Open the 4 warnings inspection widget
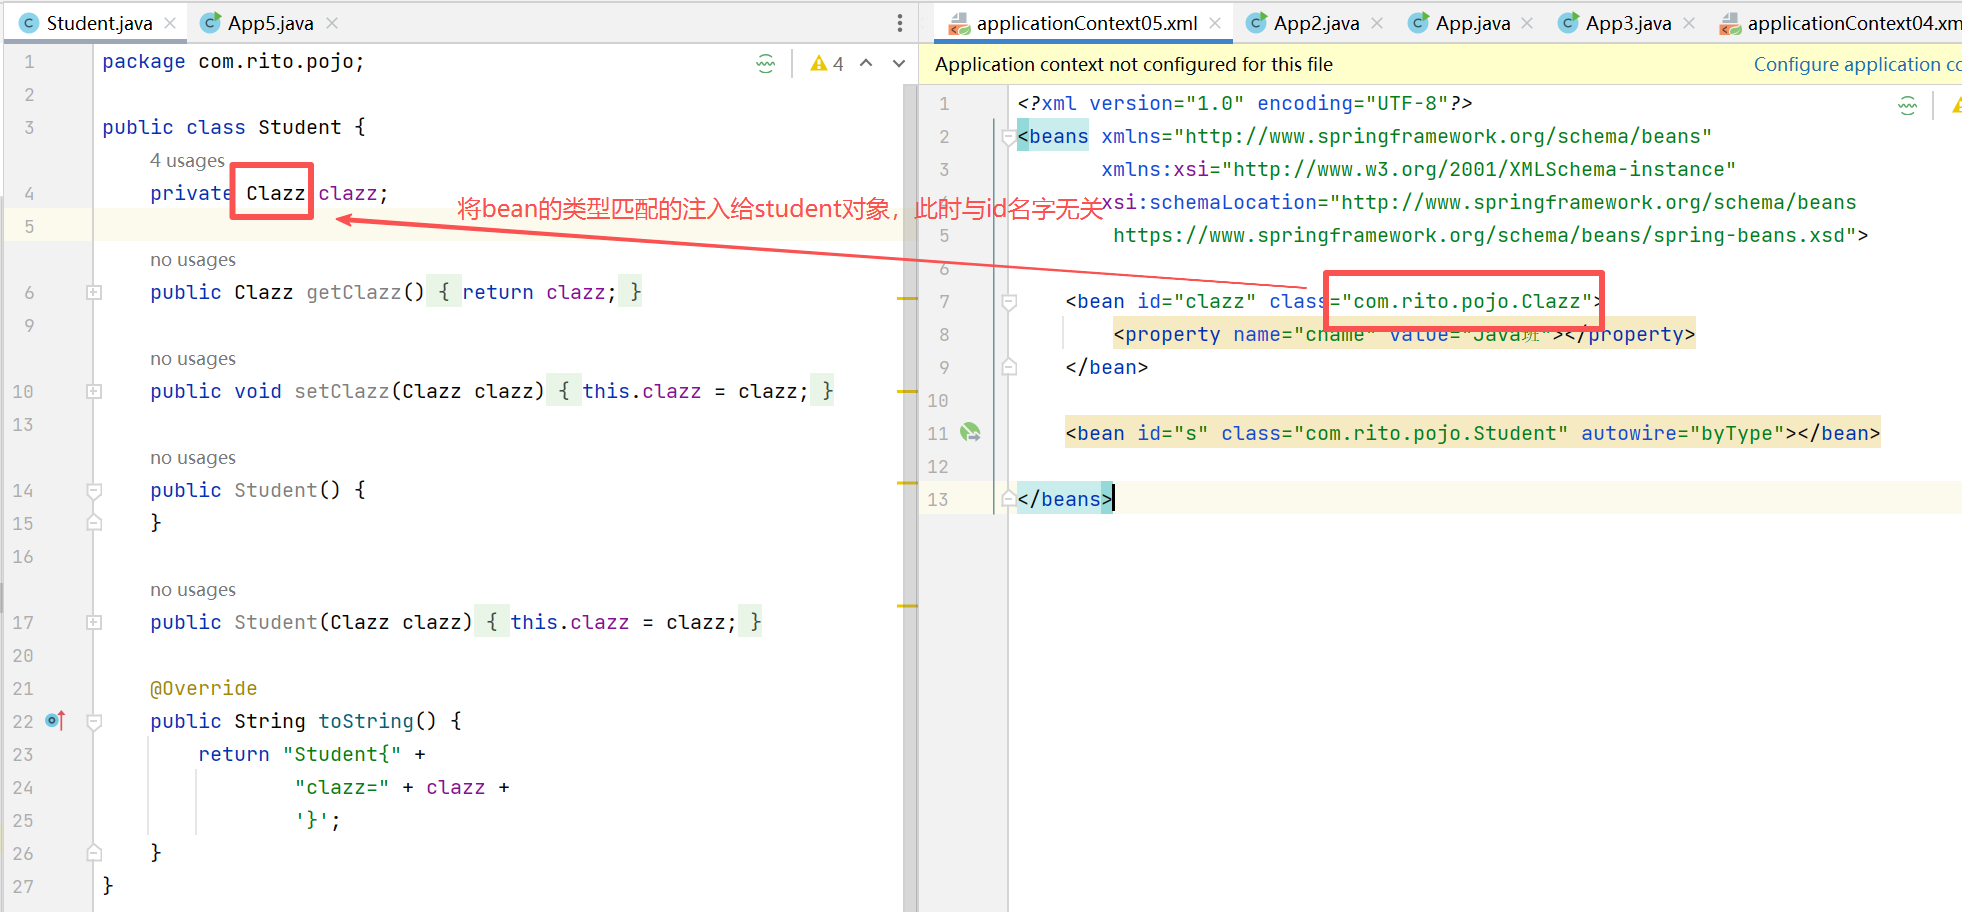This screenshot has height=912, width=1962. point(827,64)
